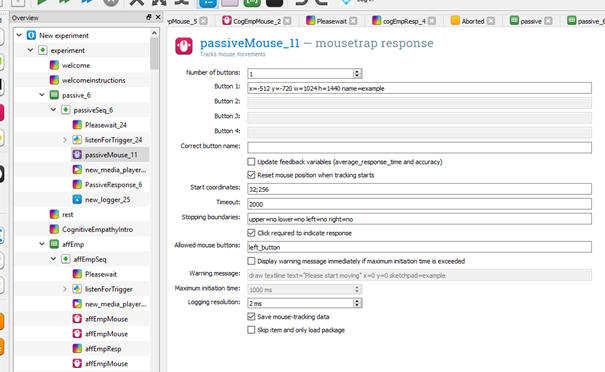Screen dimensions: 605x372
Task: Decrease Logging resolution with down arrow
Action: pos(357,305)
